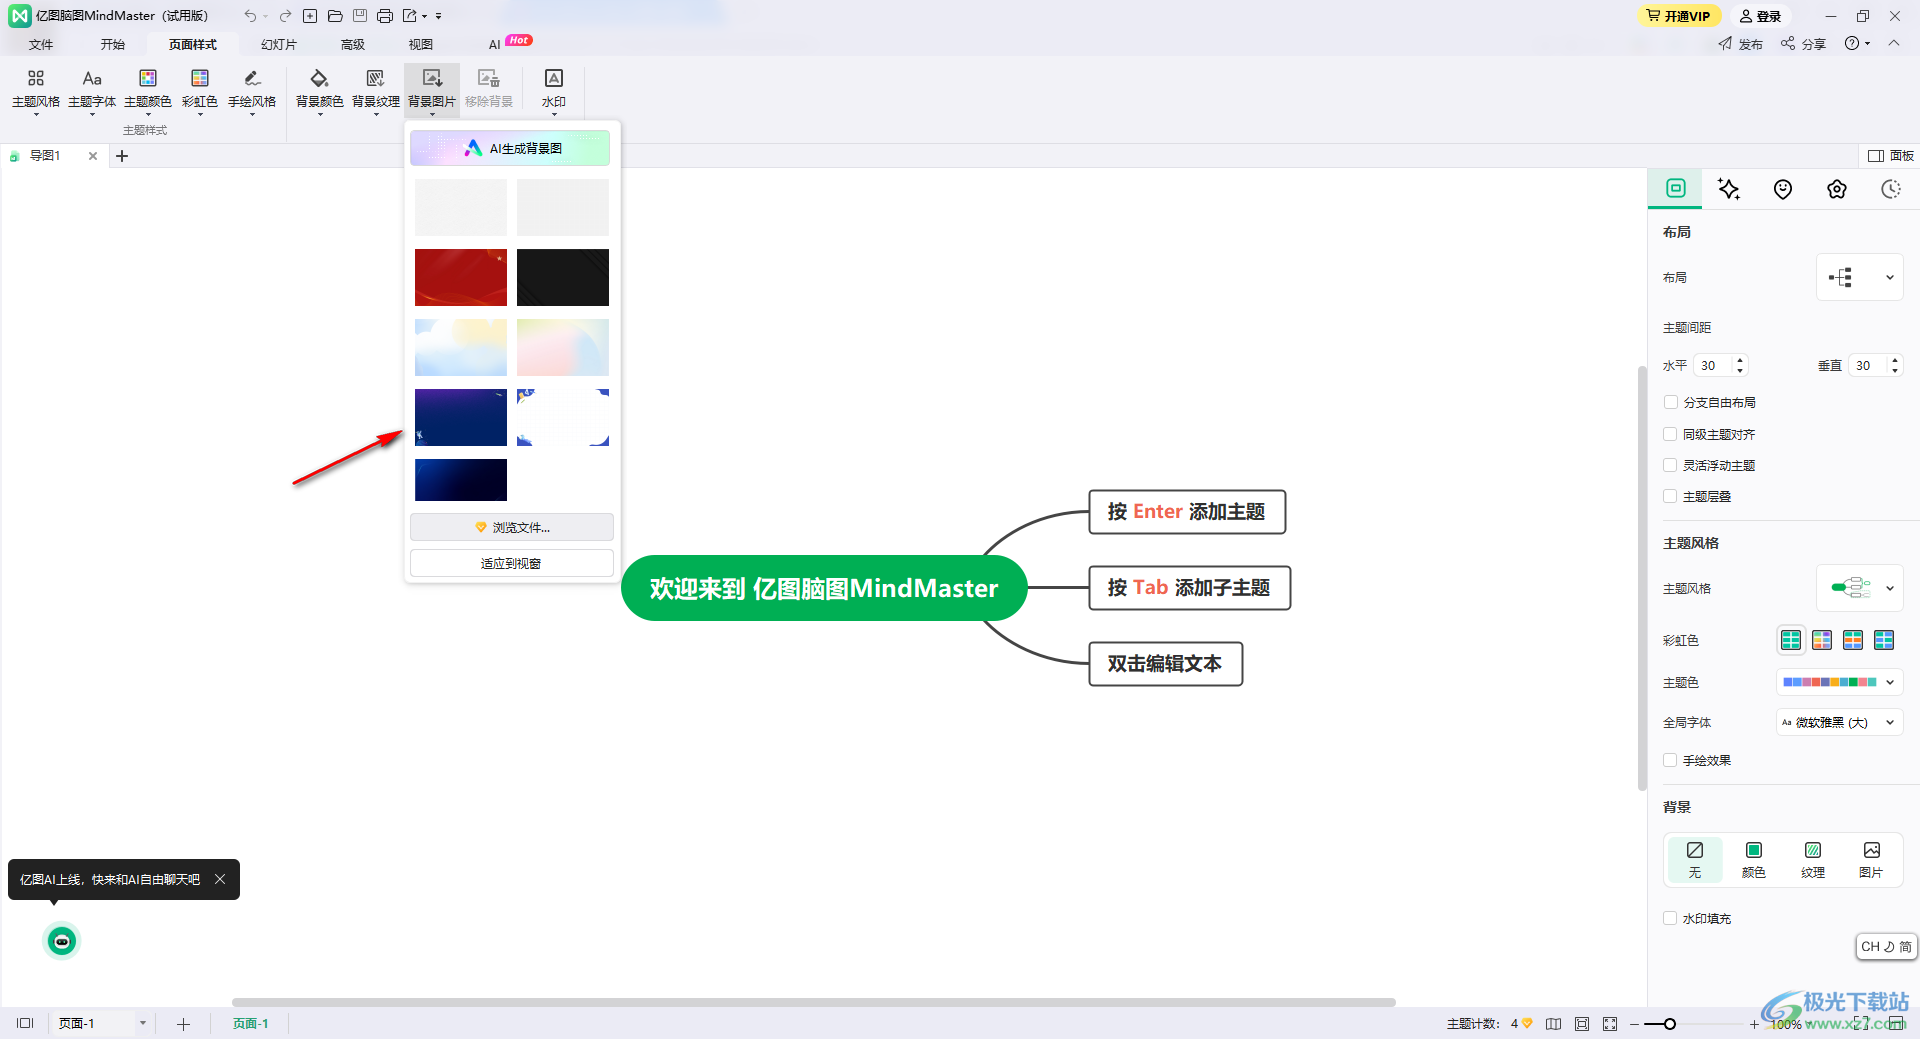Enable 手绘效果 checkbox
1920x1040 pixels.
1670,761
